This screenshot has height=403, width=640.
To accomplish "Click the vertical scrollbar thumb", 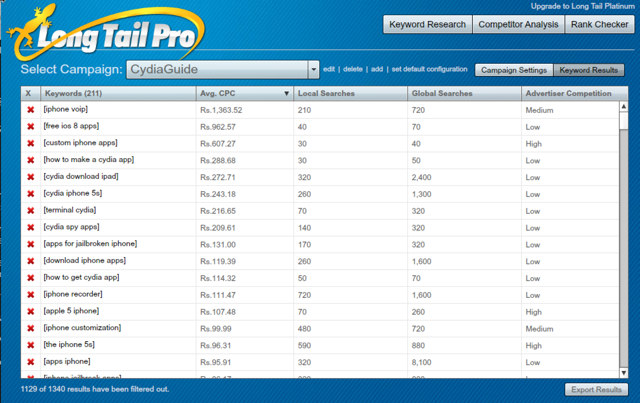I will coord(624,121).
